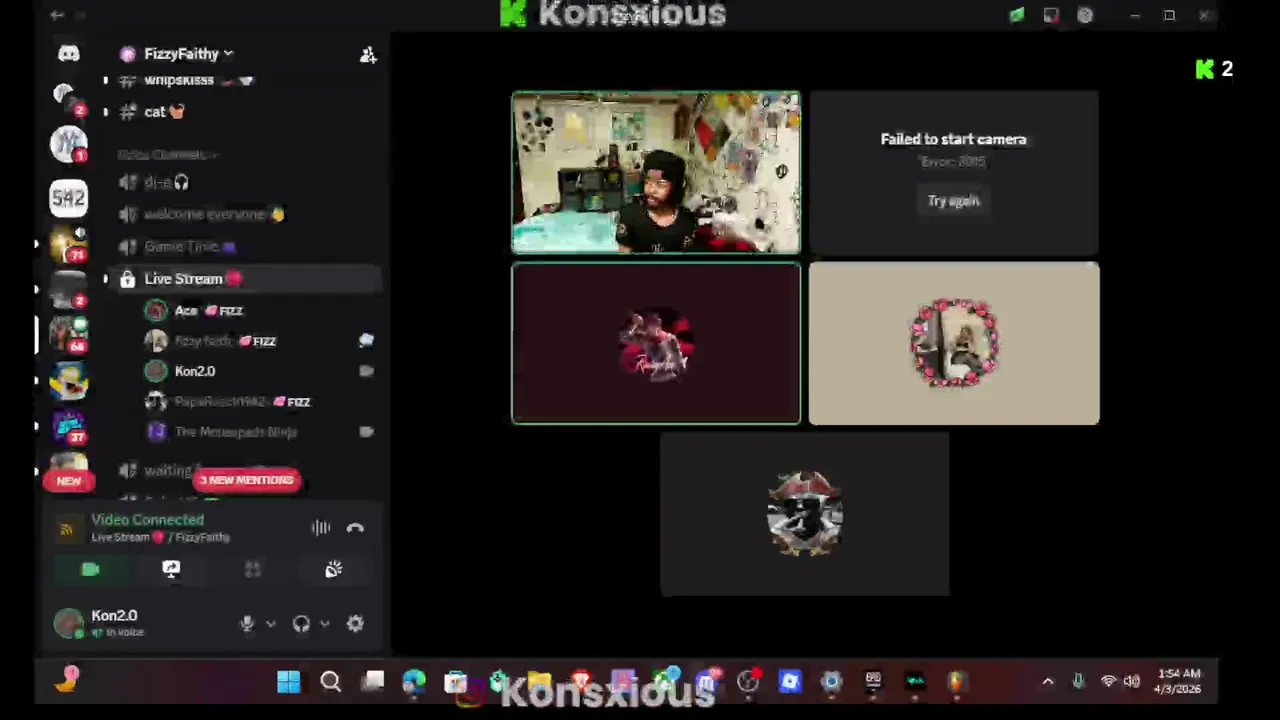Open the server icon with 71 badge
Image resolution: width=1280 pixels, height=720 pixels.
tap(68, 245)
